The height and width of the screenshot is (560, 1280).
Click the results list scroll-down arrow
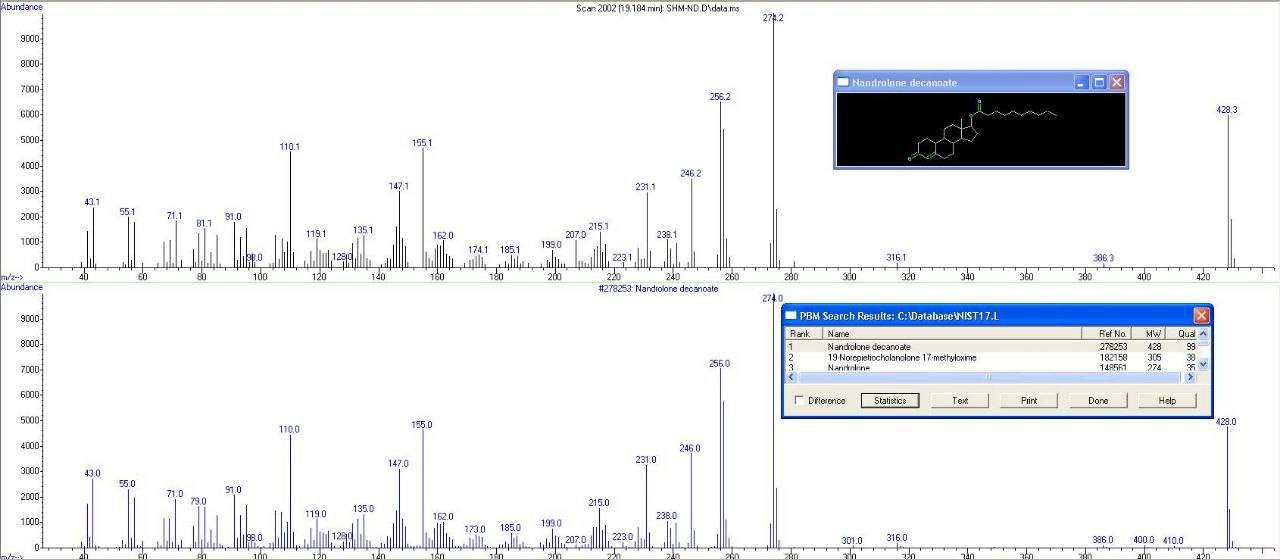[x=1203, y=365]
